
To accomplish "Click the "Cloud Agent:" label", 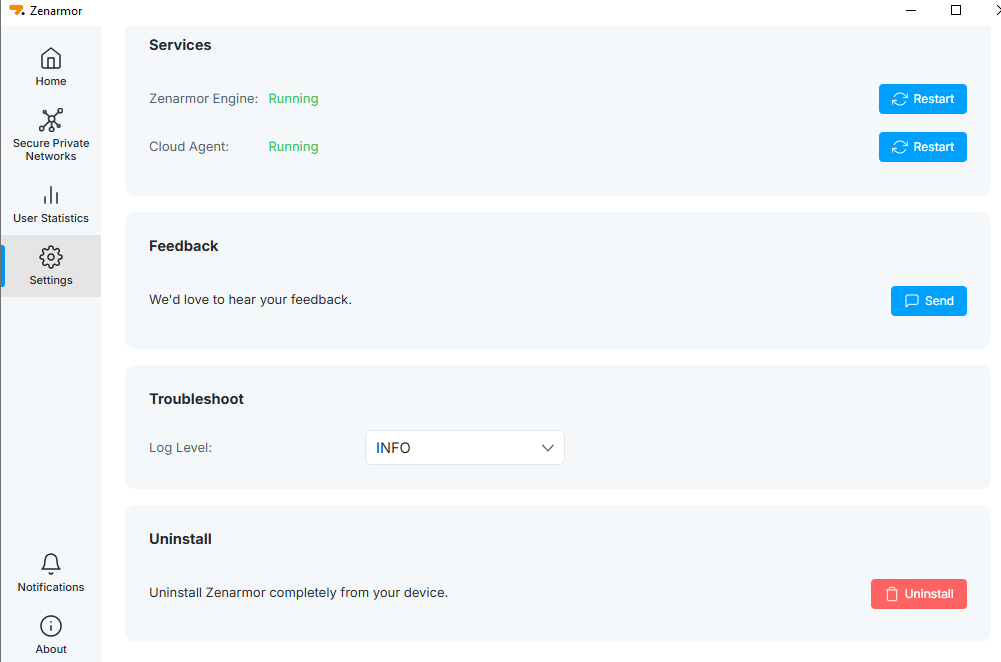I will coord(189,146).
